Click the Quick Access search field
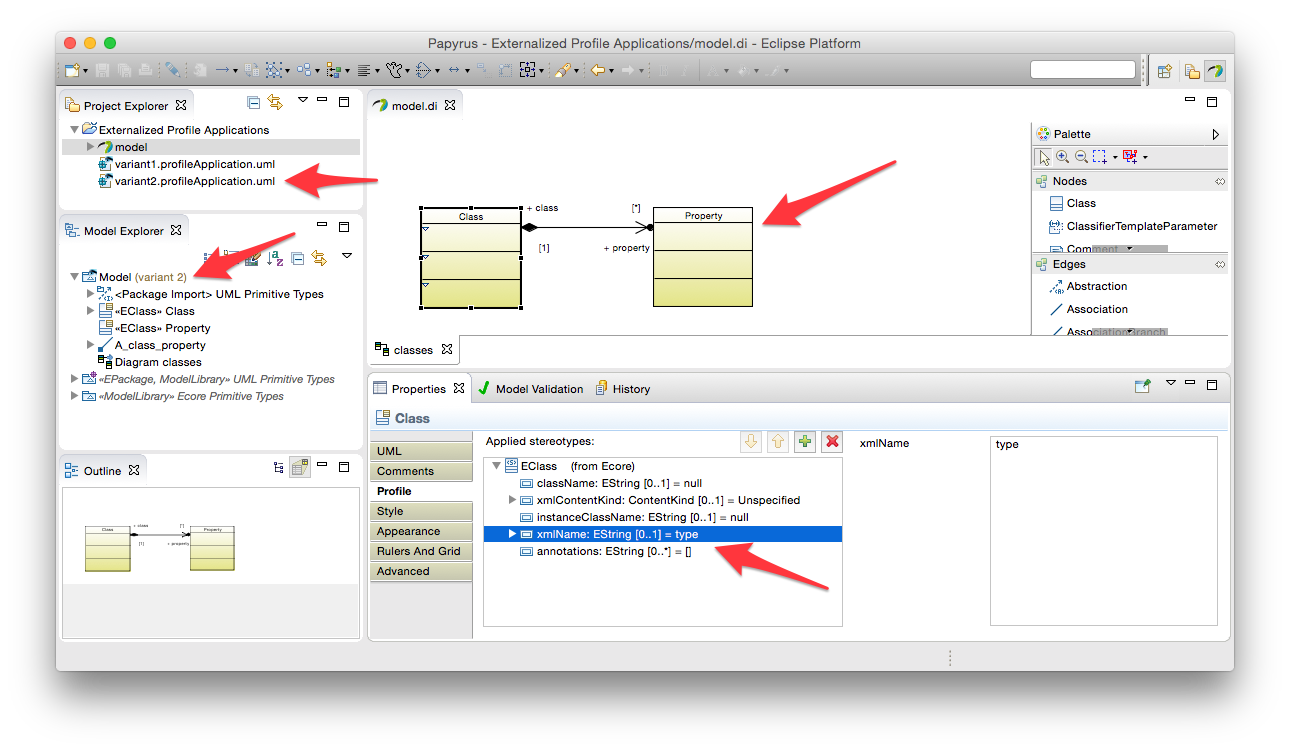The height and width of the screenshot is (751, 1290). click(1083, 71)
